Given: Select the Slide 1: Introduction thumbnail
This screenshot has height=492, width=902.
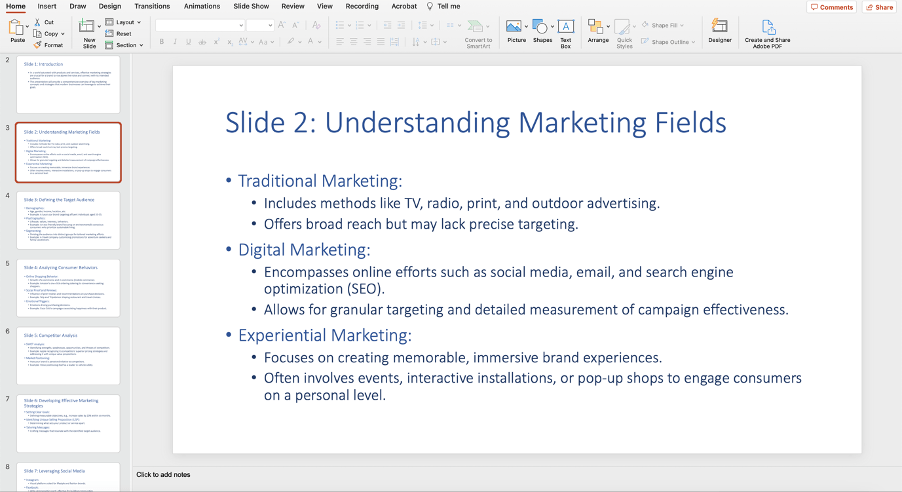Looking at the screenshot, I should click(68, 85).
